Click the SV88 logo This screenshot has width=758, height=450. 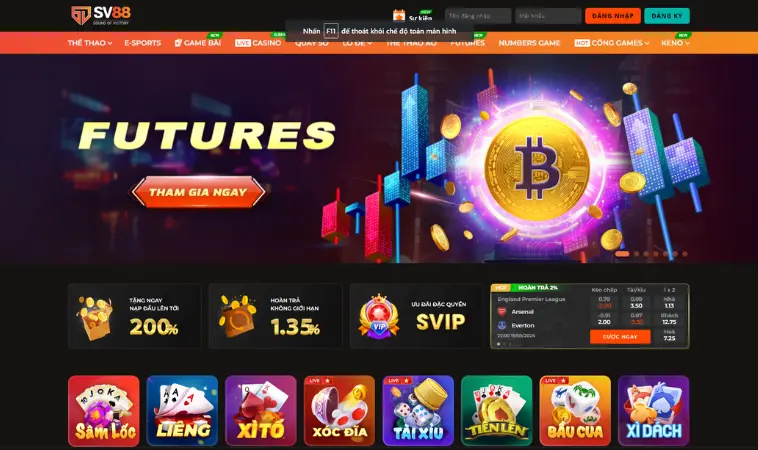click(101, 15)
